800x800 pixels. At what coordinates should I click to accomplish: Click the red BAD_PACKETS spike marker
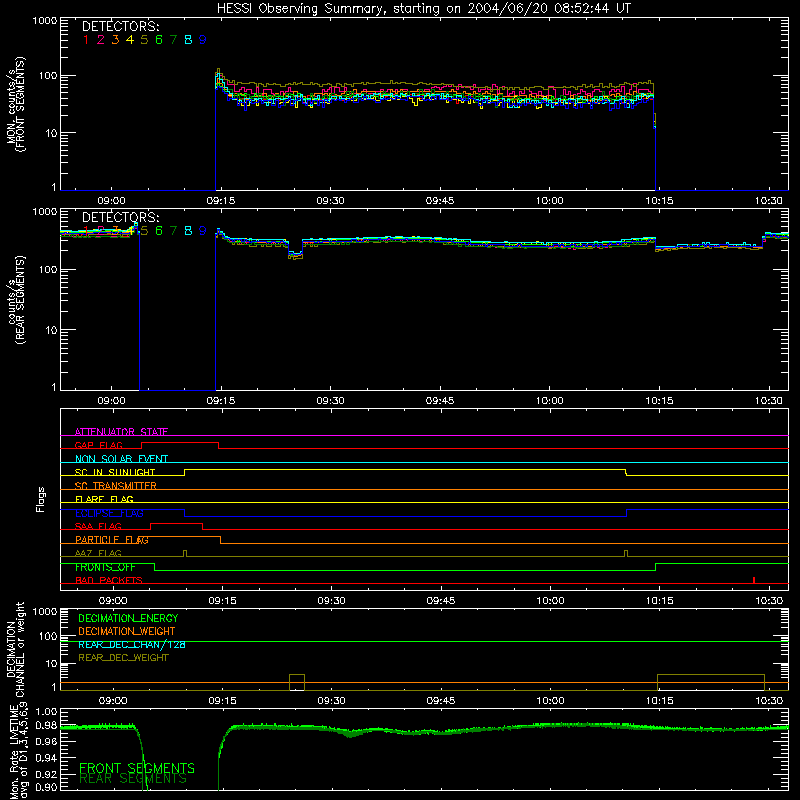754,580
